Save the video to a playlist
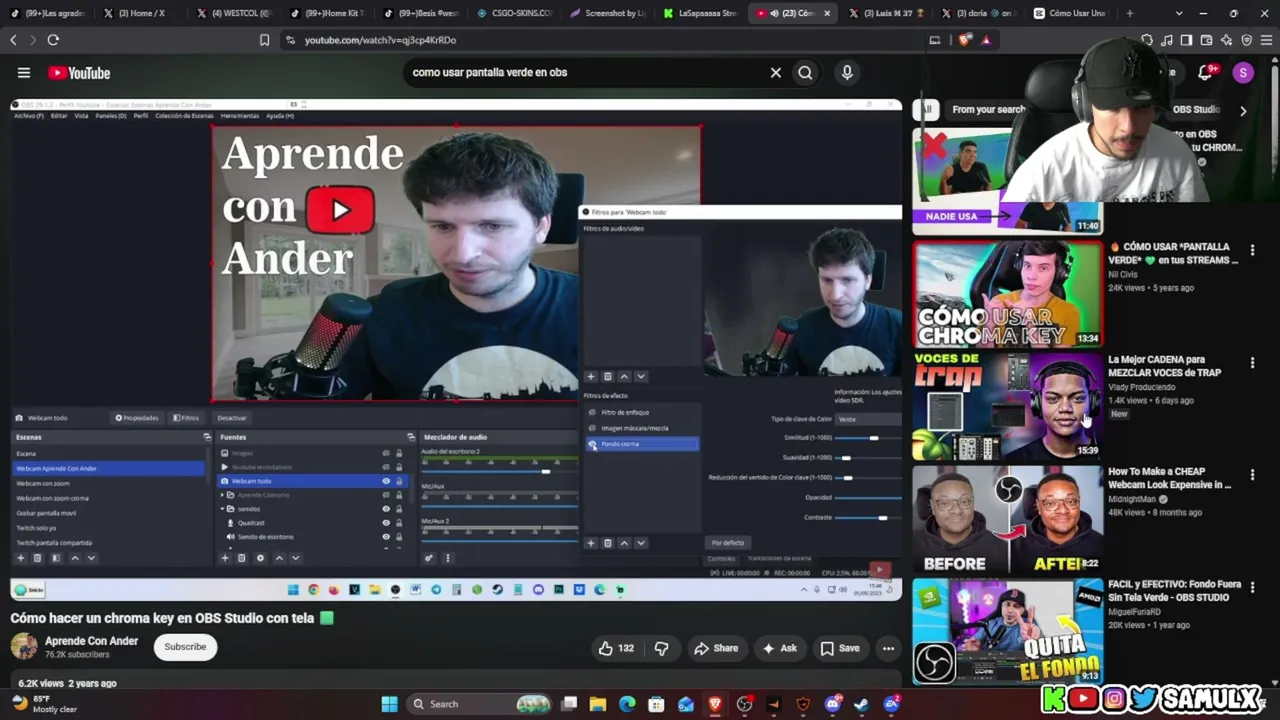Image resolution: width=1280 pixels, height=720 pixels. coord(840,648)
